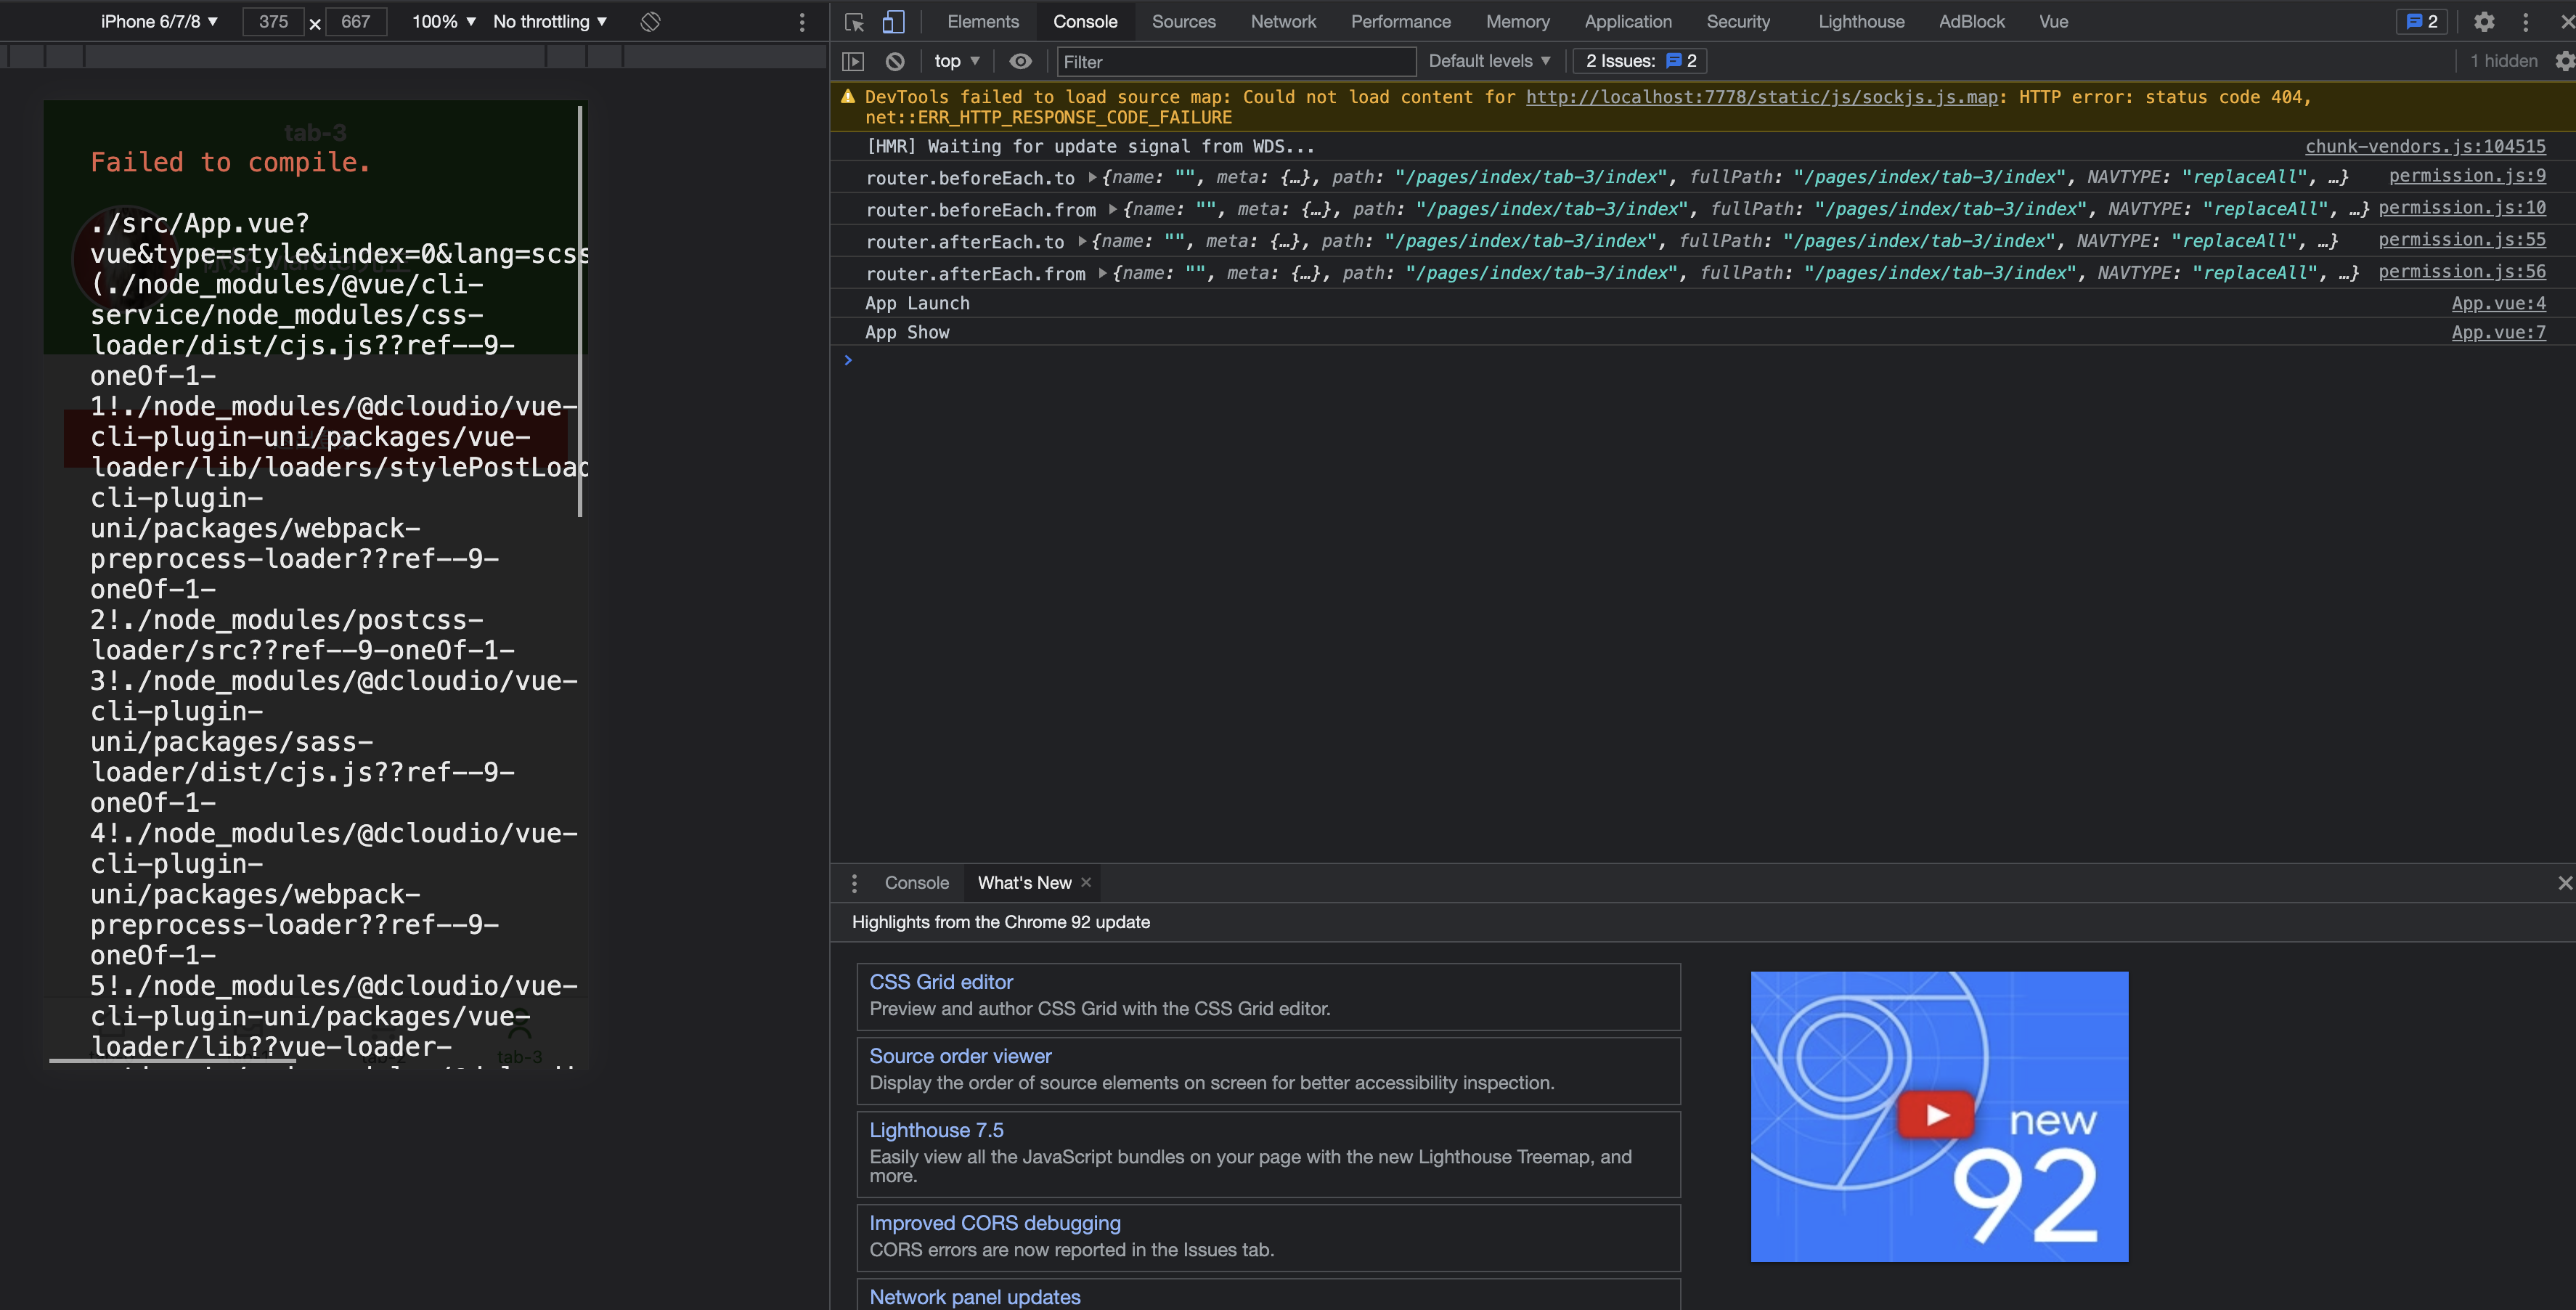
Task: Click the App Launch log message
Action: tap(917, 303)
